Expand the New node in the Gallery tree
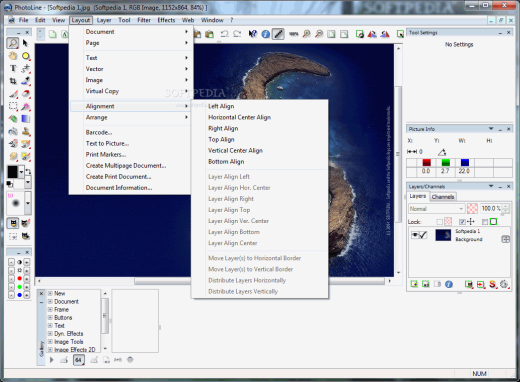Image resolution: width=520 pixels, height=382 pixels. (x=50, y=293)
